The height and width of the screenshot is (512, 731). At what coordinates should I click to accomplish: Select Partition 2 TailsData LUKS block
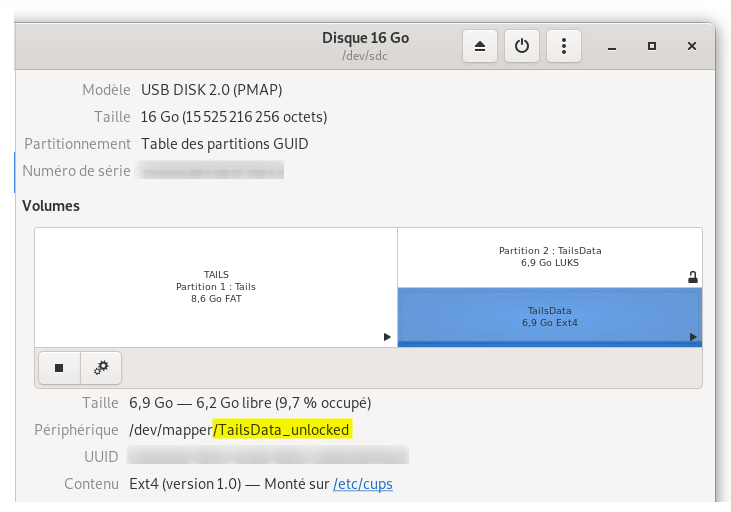click(549, 257)
